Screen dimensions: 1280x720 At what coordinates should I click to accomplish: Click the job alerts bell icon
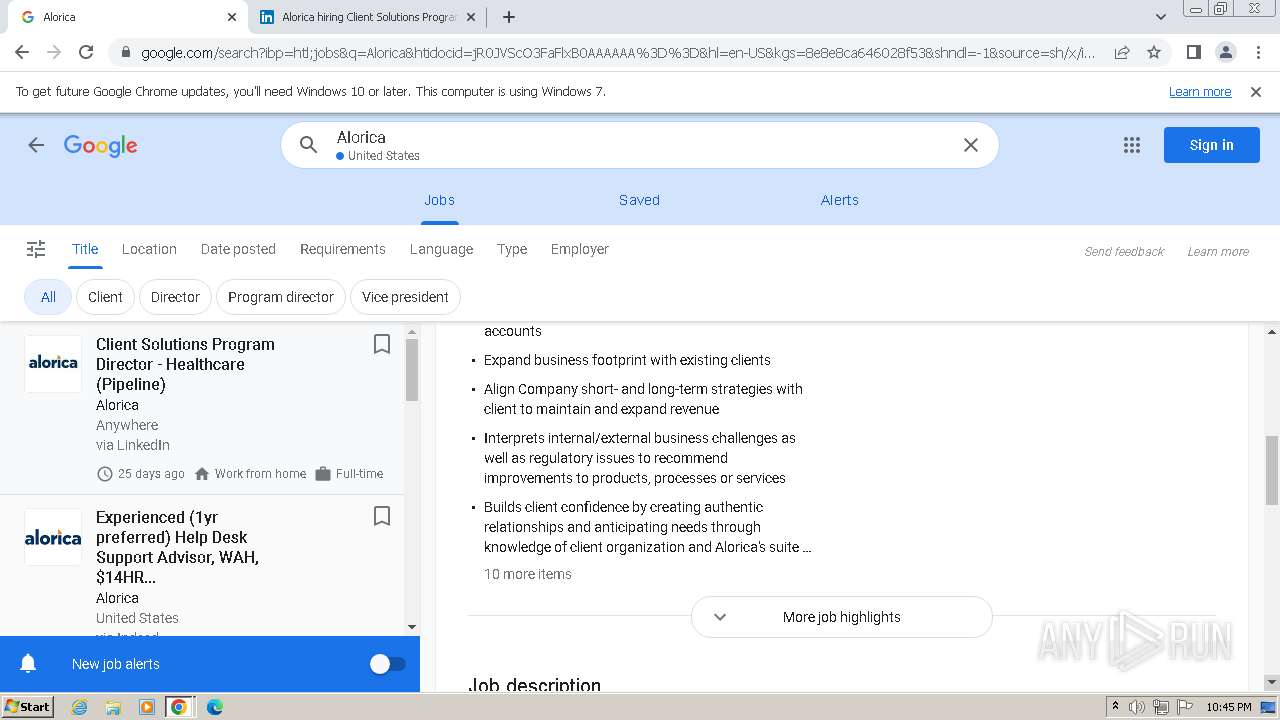[x=28, y=664]
